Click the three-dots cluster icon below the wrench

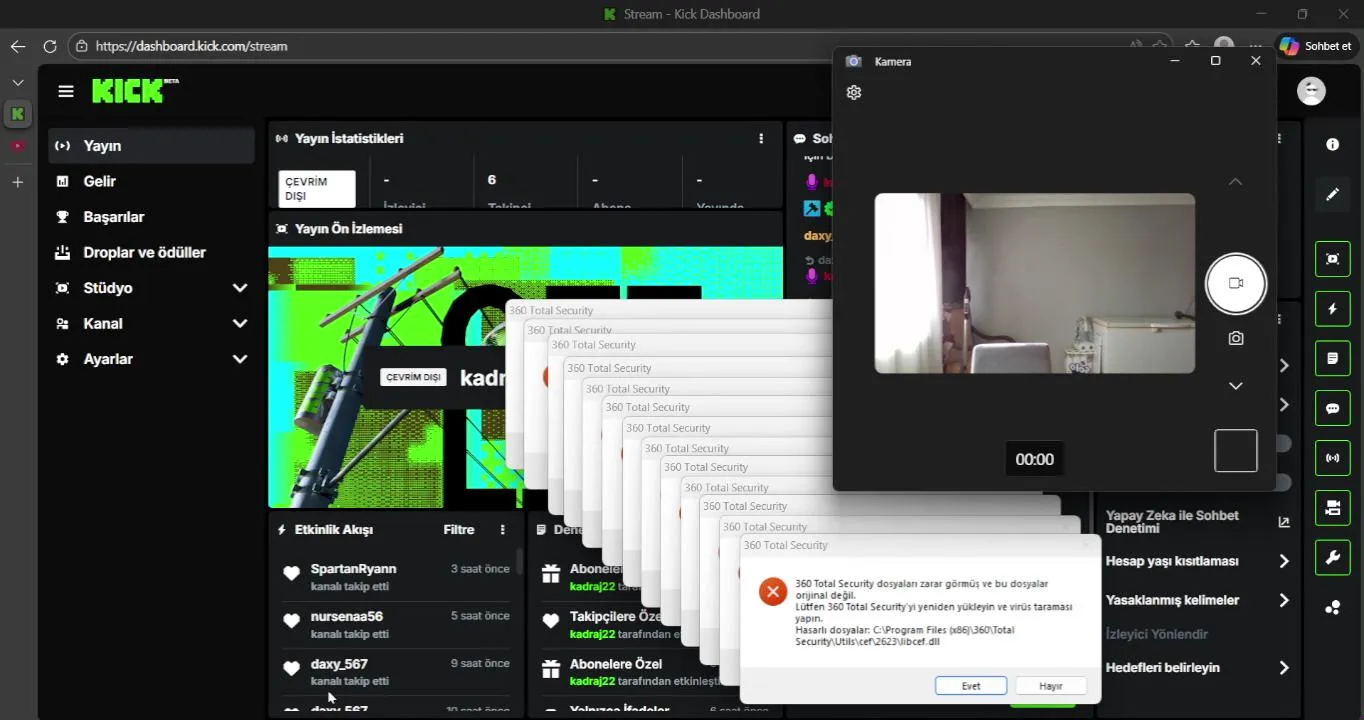pyautogui.click(x=1332, y=607)
